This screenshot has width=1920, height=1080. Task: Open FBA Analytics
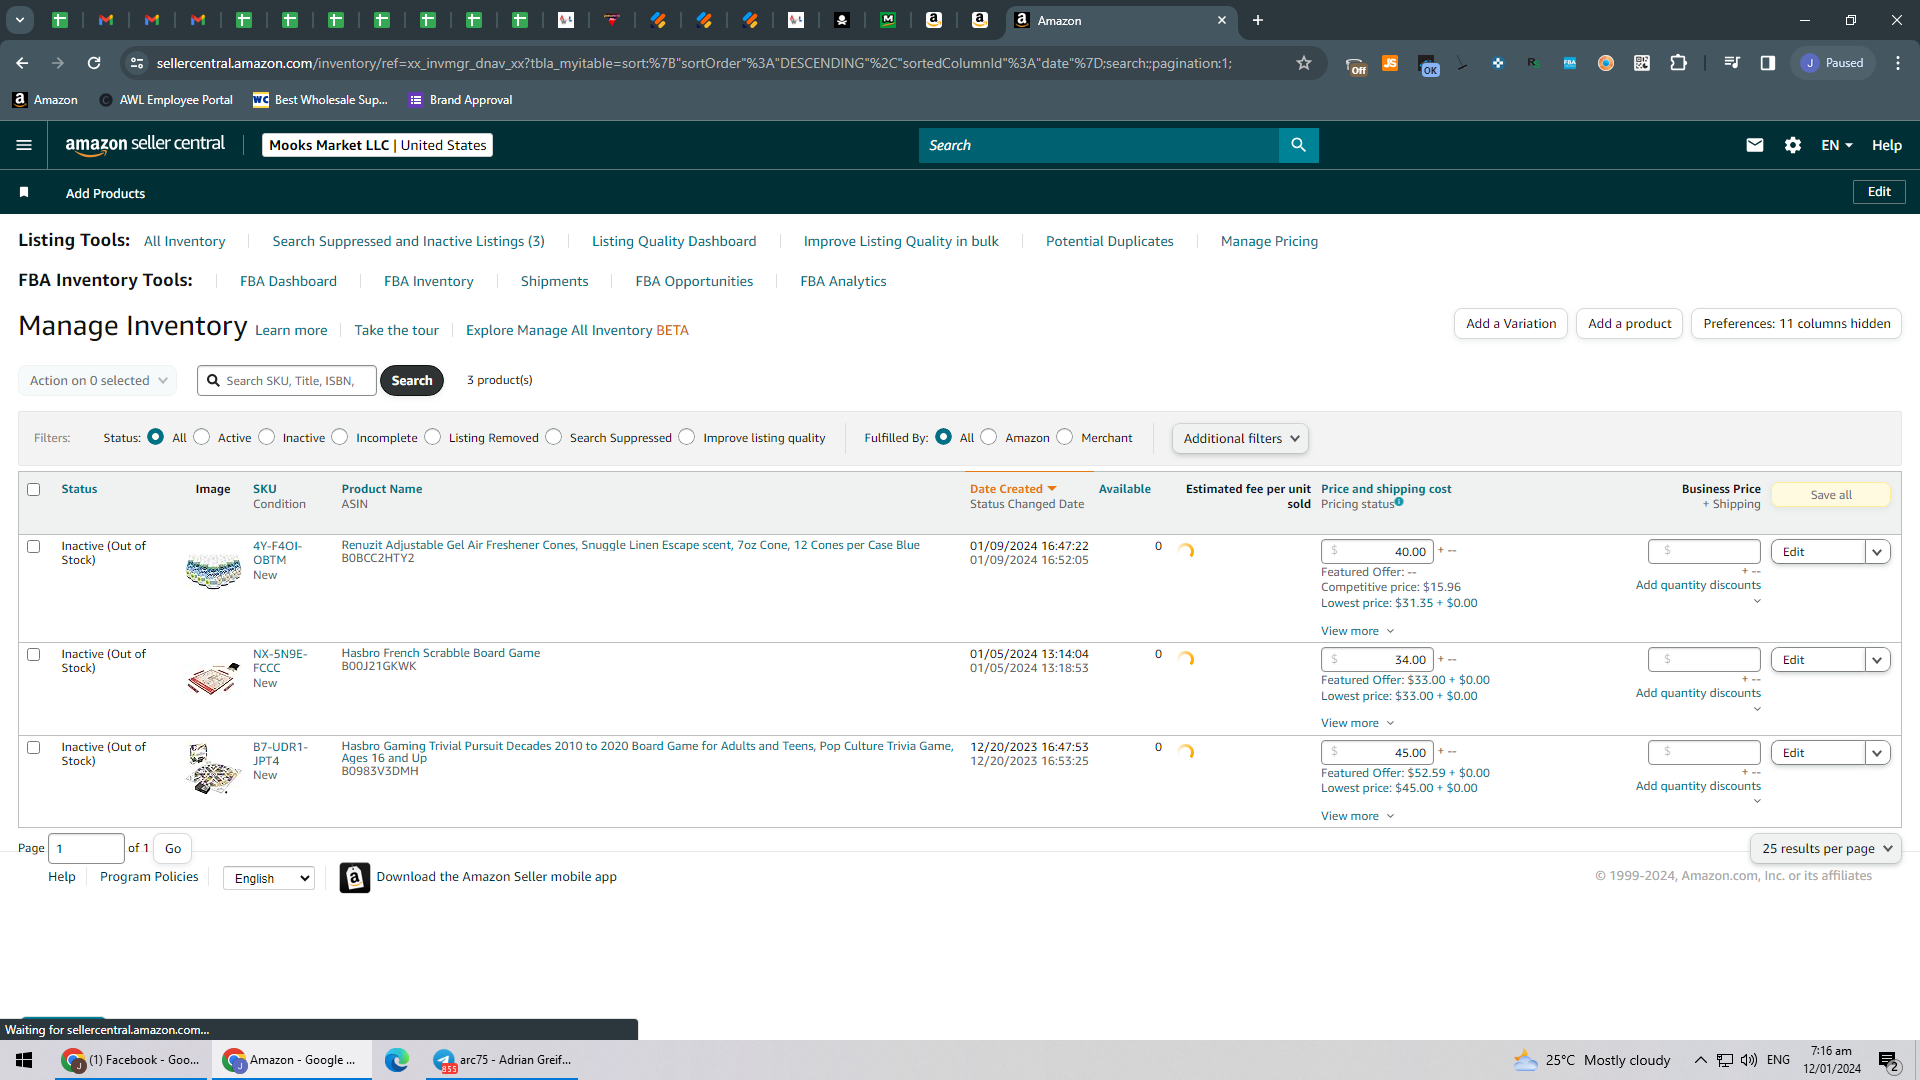(843, 281)
